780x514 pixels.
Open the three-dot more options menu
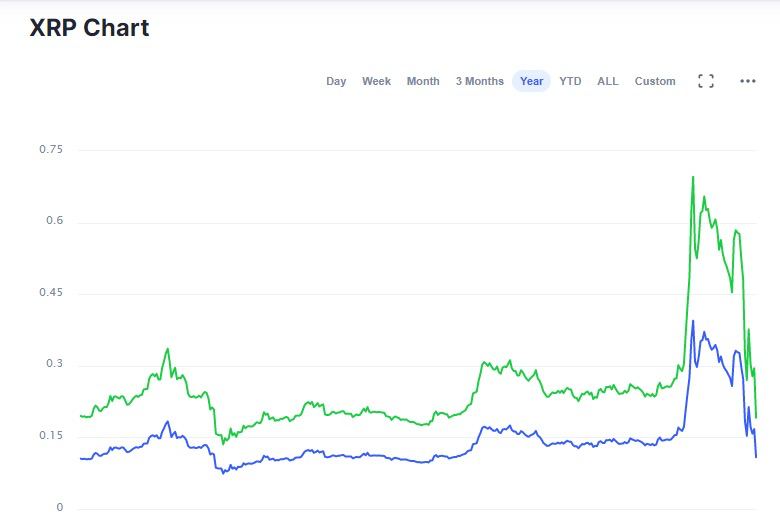pyautogui.click(x=748, y=81)
